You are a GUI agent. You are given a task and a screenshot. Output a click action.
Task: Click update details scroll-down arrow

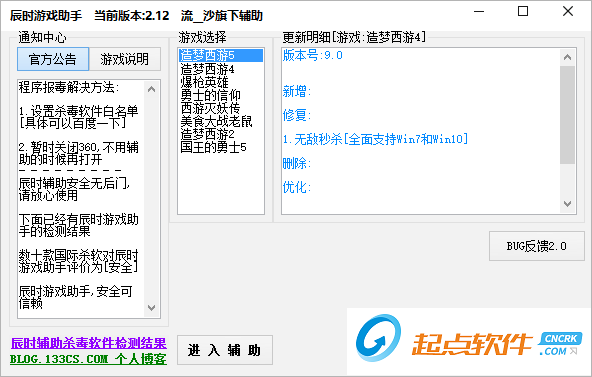tap(567, 204)
